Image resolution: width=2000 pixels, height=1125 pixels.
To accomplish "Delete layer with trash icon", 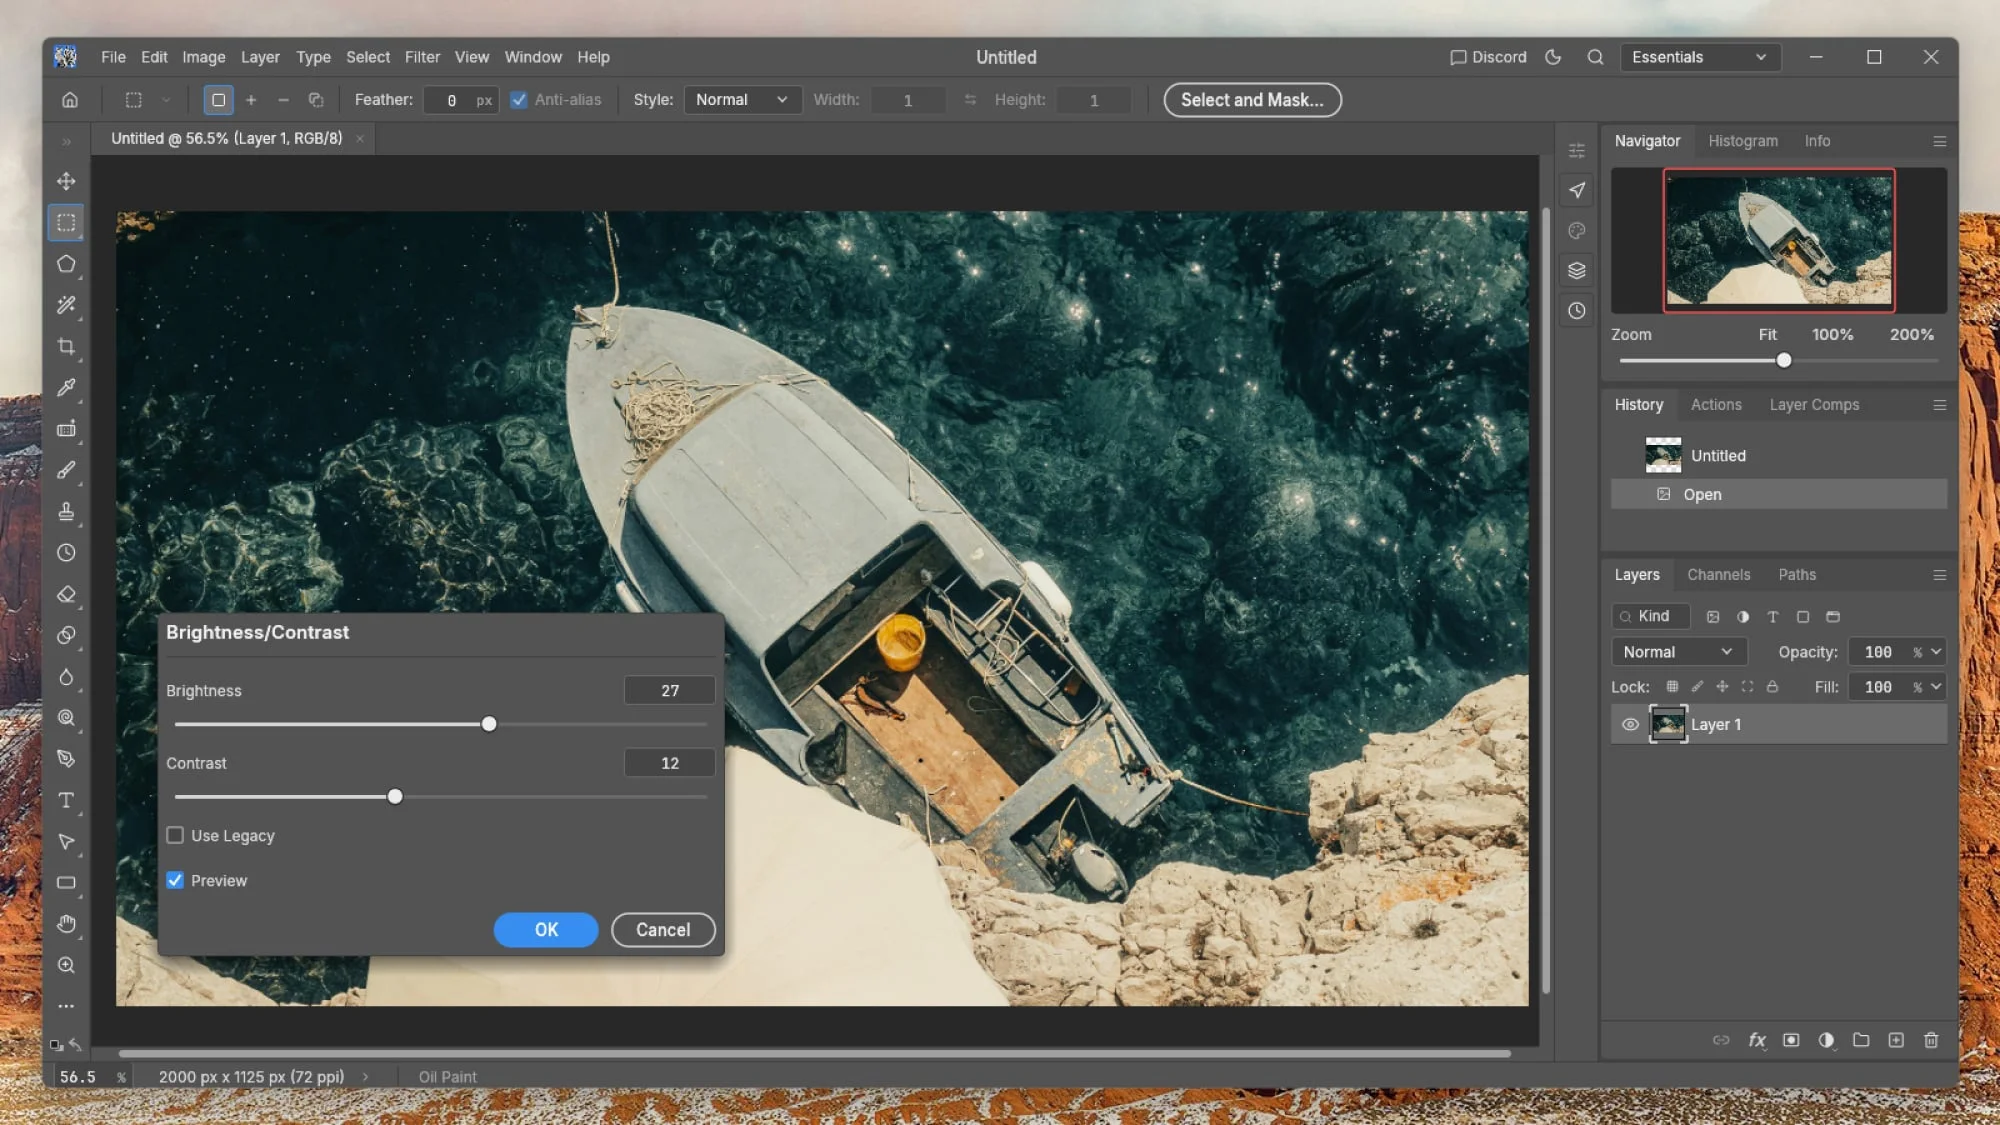I will (1931, 1040).
